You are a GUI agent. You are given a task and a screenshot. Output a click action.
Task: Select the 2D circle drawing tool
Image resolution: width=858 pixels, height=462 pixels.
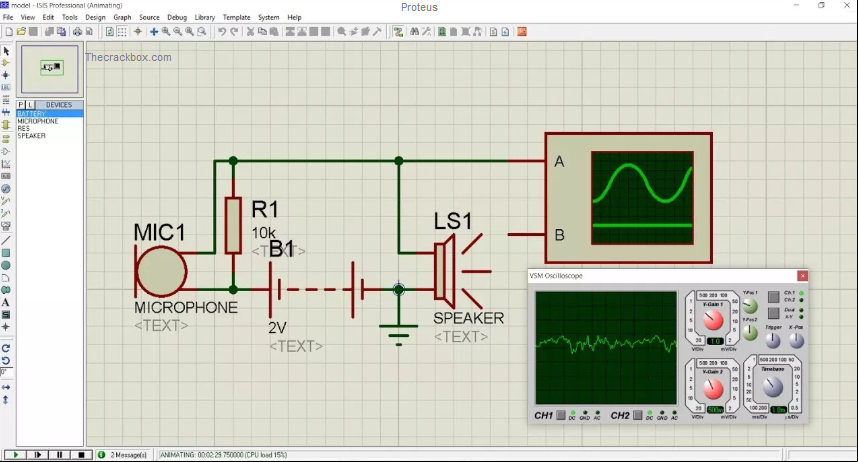coord(6,265)
